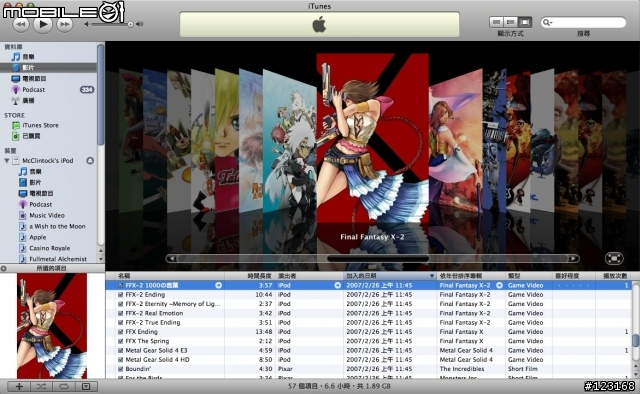Uncheck the Metal Gear Solid 4 HD checkbox
640x394 pixels.
[120, 360]
